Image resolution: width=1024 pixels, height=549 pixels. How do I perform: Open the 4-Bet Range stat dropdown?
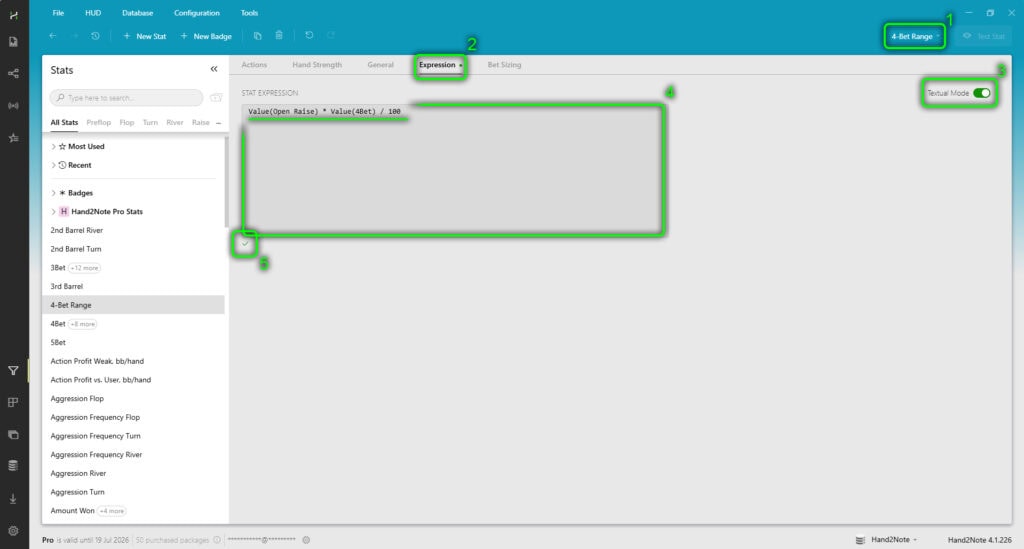(915, 37)
